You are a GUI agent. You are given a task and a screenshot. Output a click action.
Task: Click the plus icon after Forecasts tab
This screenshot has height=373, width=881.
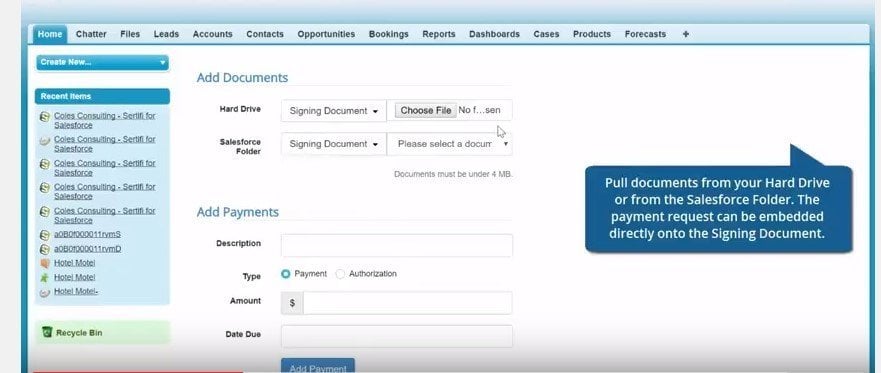point(685,34)
